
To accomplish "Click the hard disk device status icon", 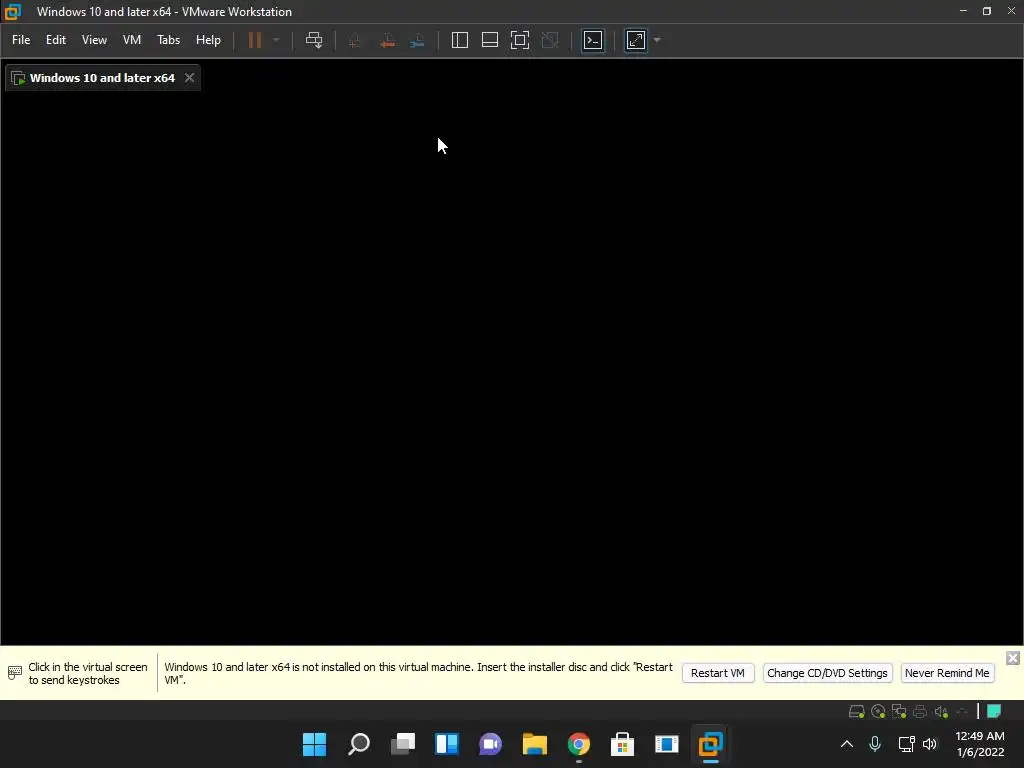I will click(856, 711).
